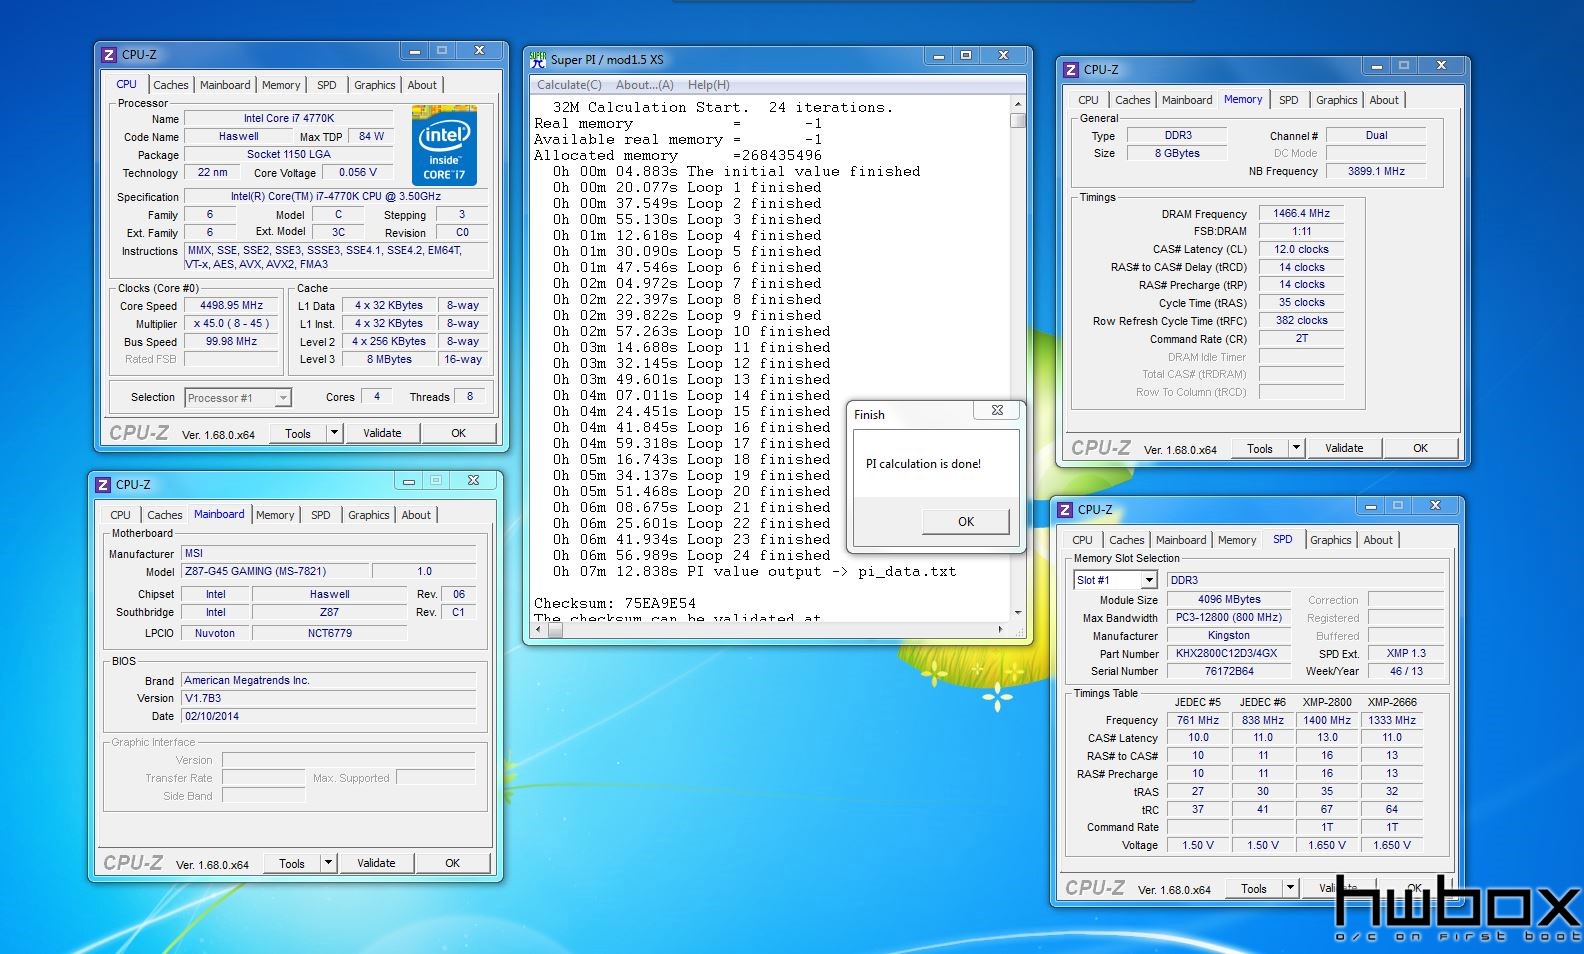Click Tools button in the Memory window
The height and width of the screenshot is (954, 1584).
(1260, 448)
